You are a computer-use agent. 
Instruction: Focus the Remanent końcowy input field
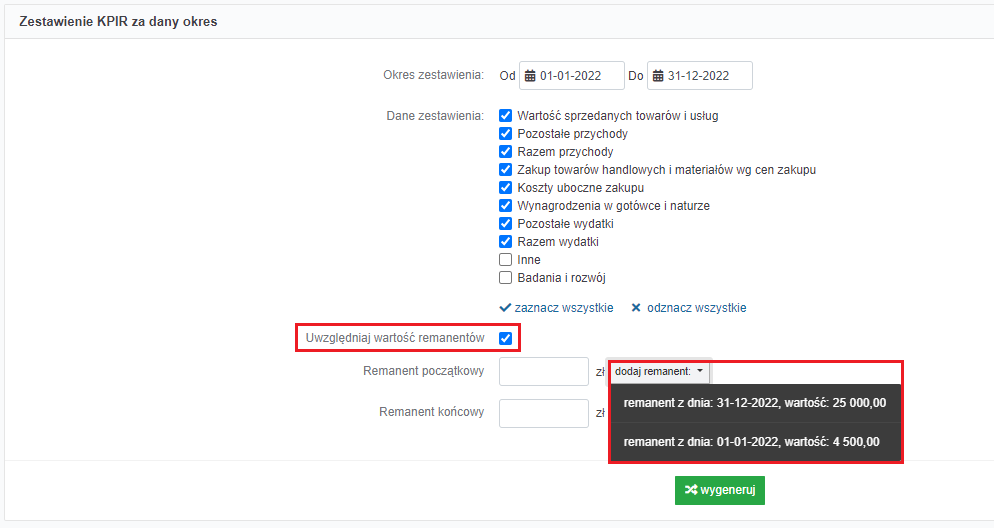[x=544, y=413]
